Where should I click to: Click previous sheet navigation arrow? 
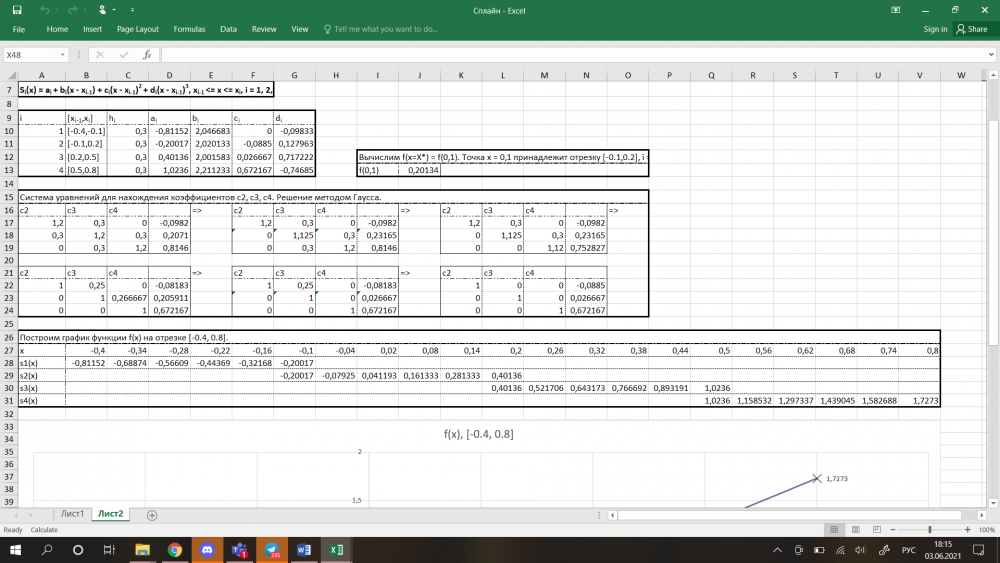15,515
